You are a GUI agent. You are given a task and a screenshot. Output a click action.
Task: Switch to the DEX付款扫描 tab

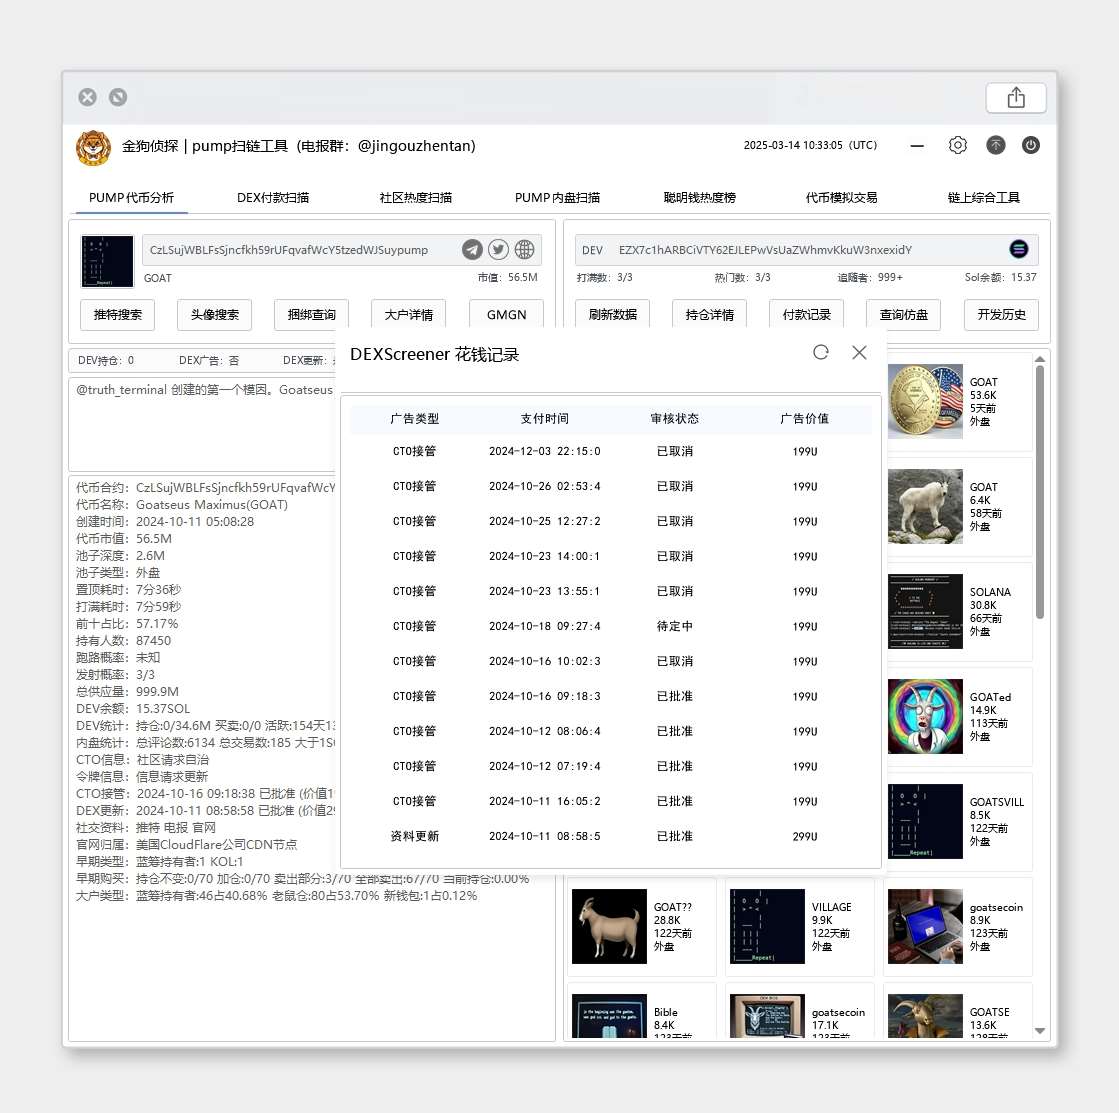(x=273, y=198)
